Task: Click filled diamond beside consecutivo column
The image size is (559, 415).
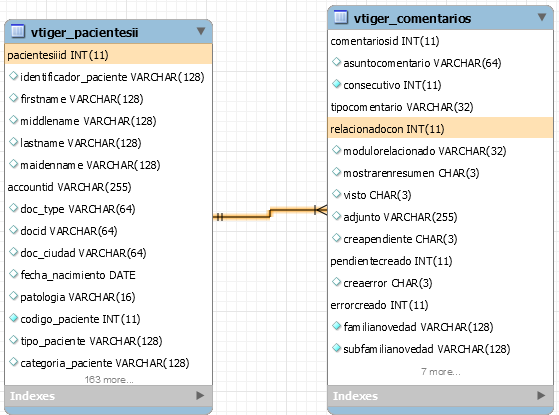Action: pyautogui.click(x=336, y=84)
